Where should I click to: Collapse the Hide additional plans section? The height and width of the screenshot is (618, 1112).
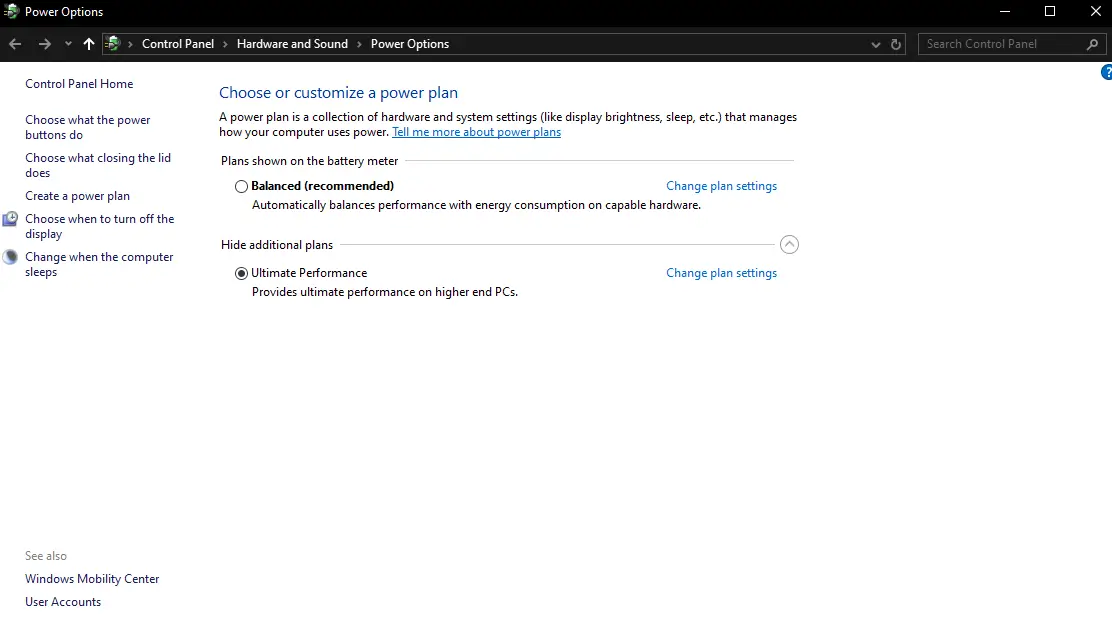pos(789,245)
